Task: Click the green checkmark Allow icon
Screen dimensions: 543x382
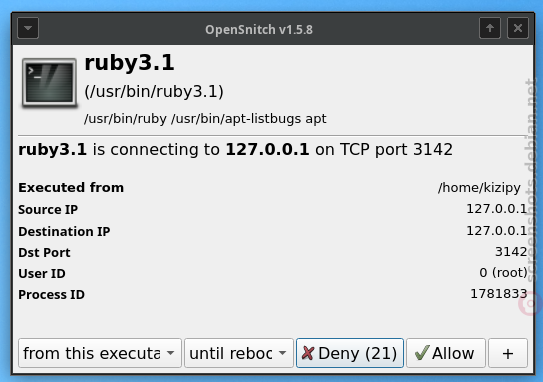Action: click(422, 353)
